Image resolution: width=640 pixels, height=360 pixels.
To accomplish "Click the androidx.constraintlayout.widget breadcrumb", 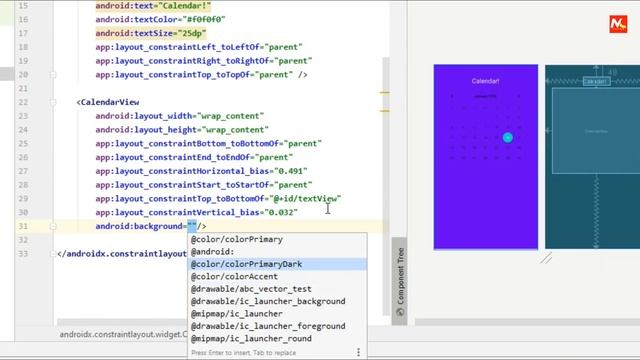I will pos(123,334).
